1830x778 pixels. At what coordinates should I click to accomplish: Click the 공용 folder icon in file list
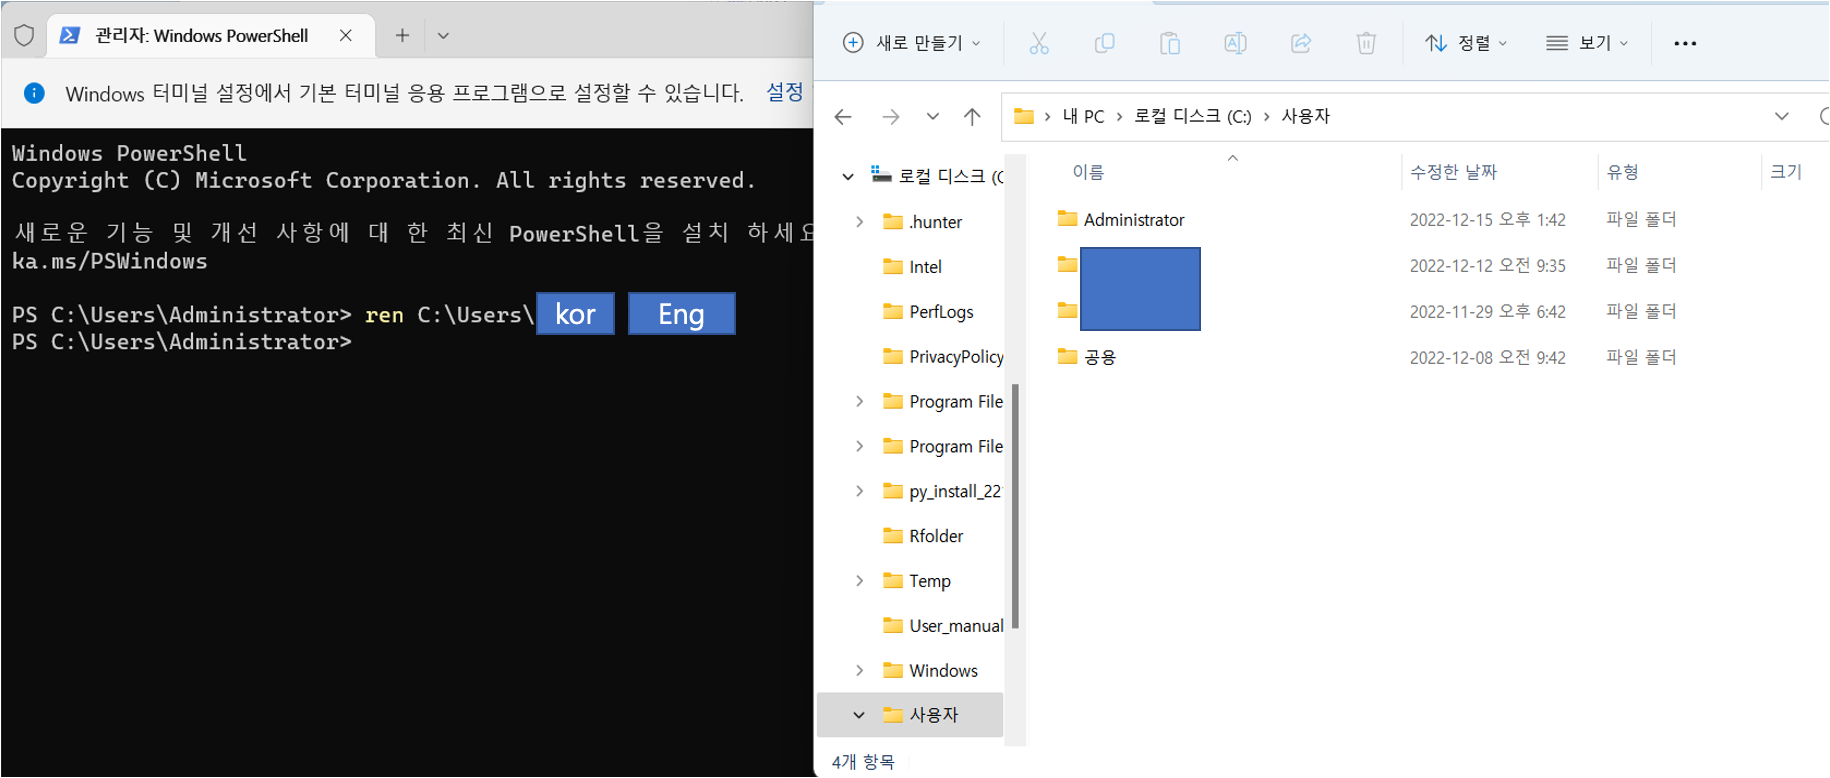(x=1068, y=356)
